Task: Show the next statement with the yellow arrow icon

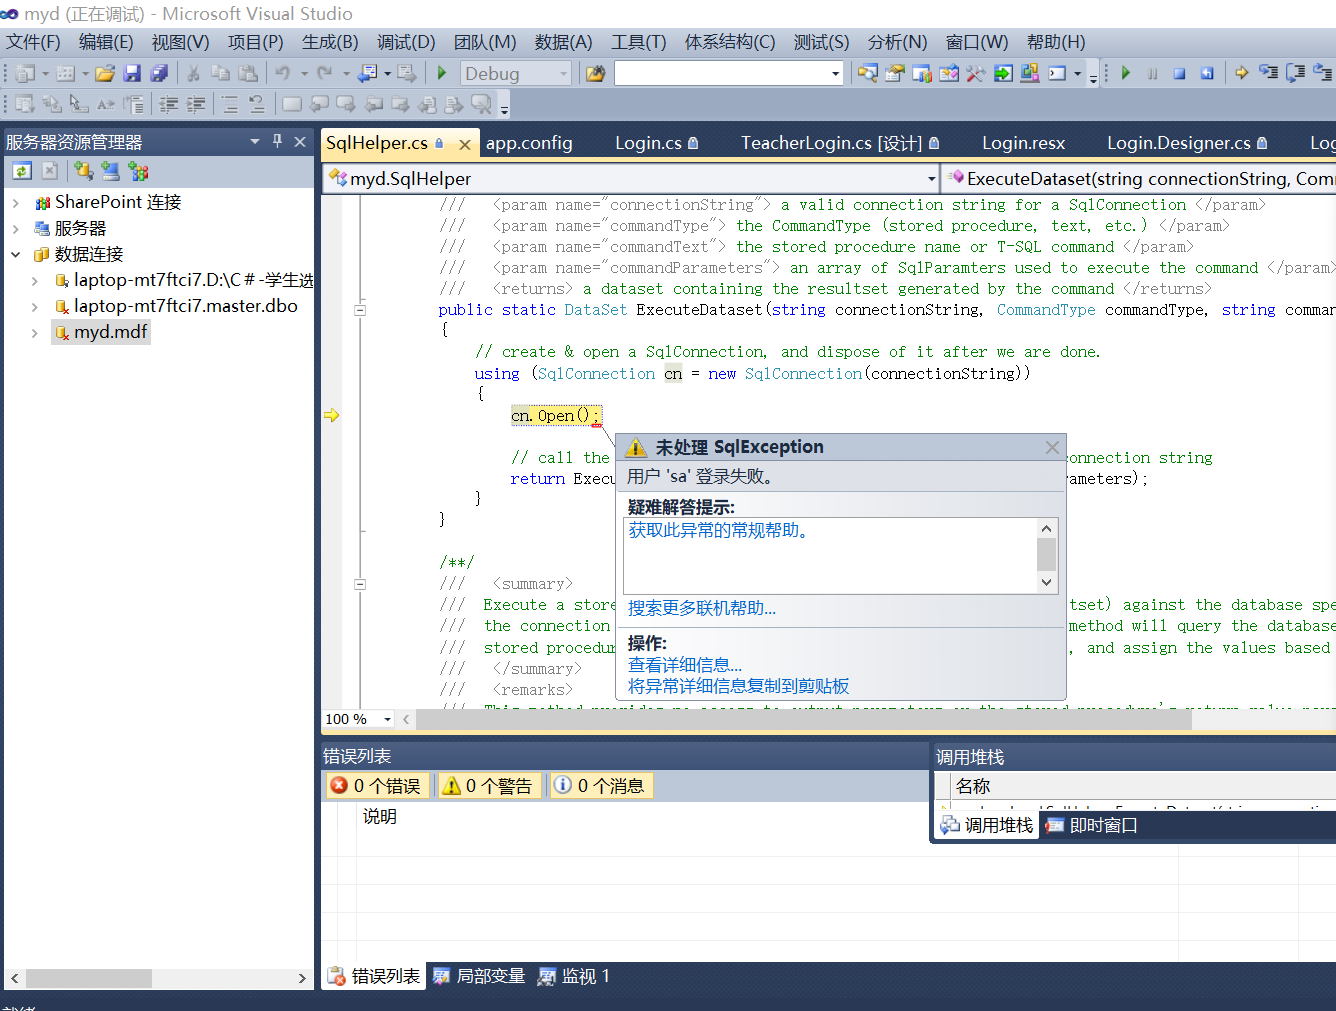Action: (x=1241, y=73)
